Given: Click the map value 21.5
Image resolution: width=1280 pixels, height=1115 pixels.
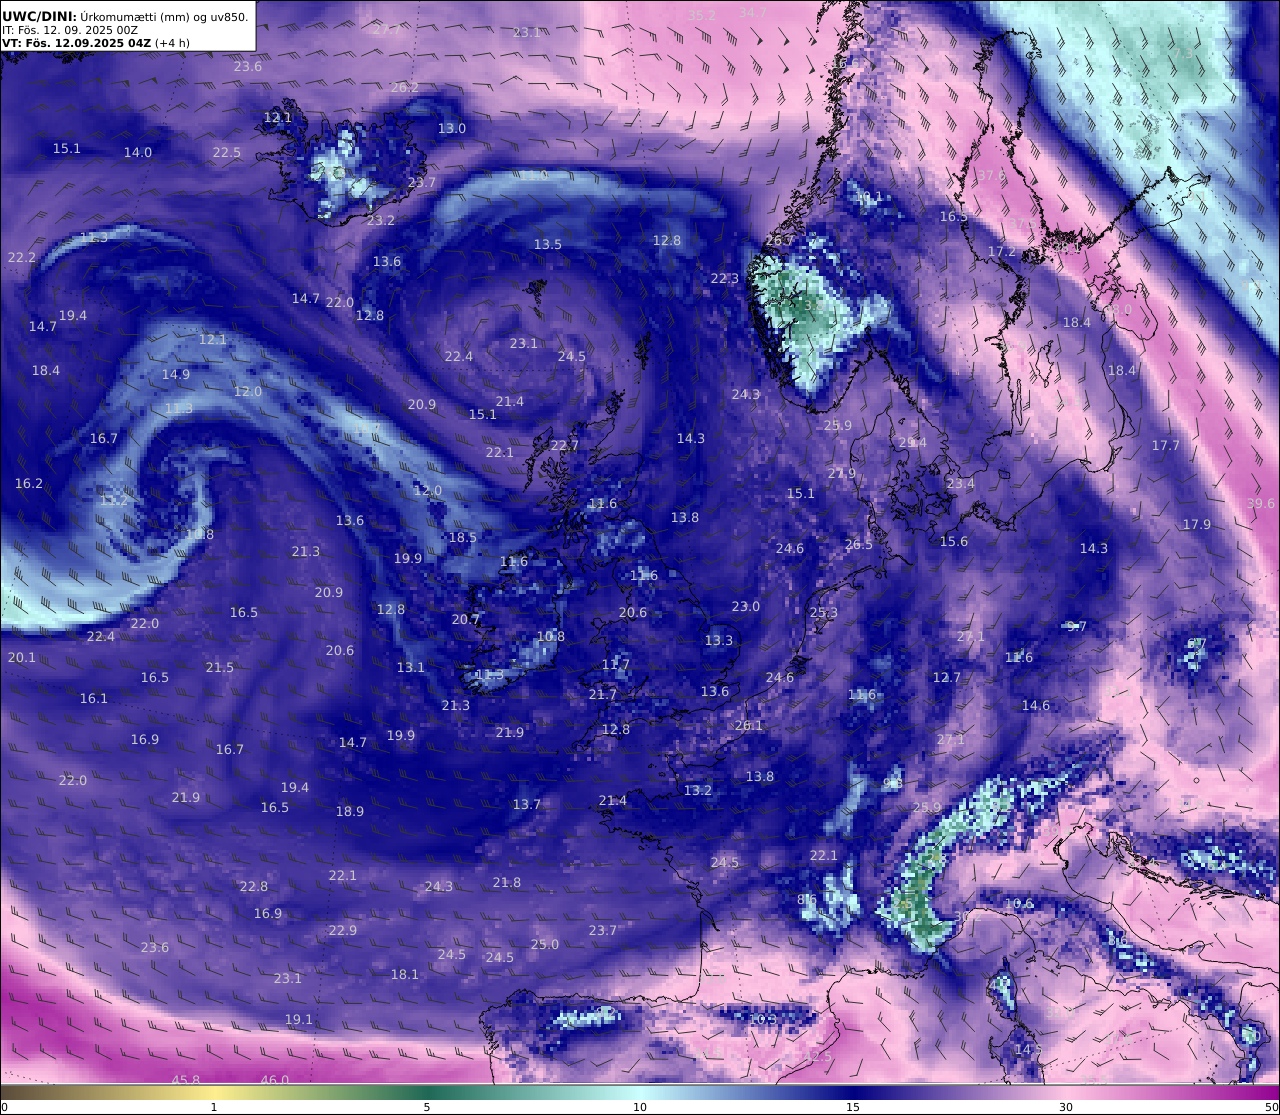Looking at the screenshot, I should 220,668.
